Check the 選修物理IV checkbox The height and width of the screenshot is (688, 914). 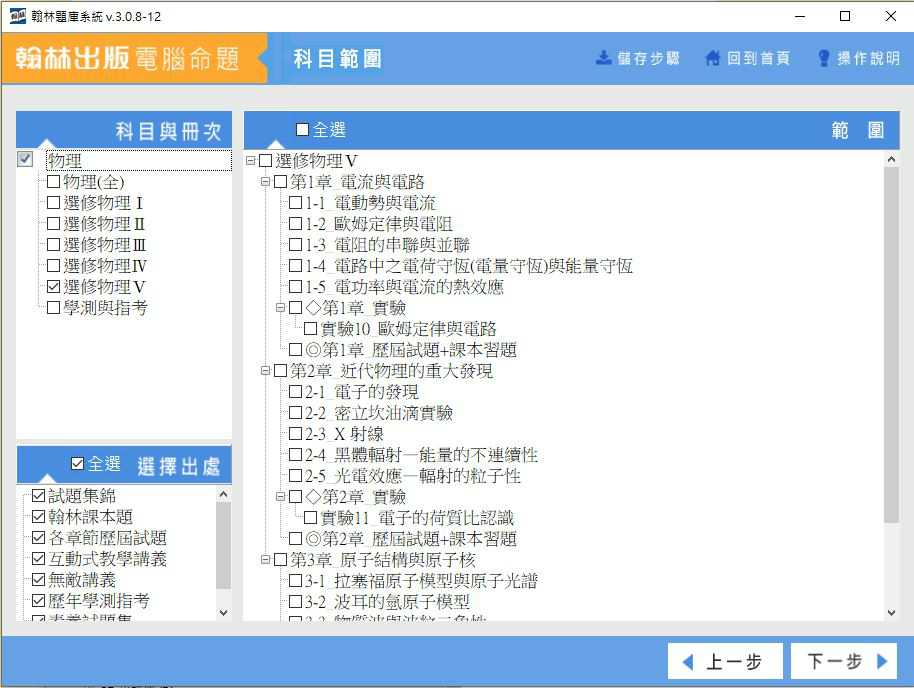[53, 265]
